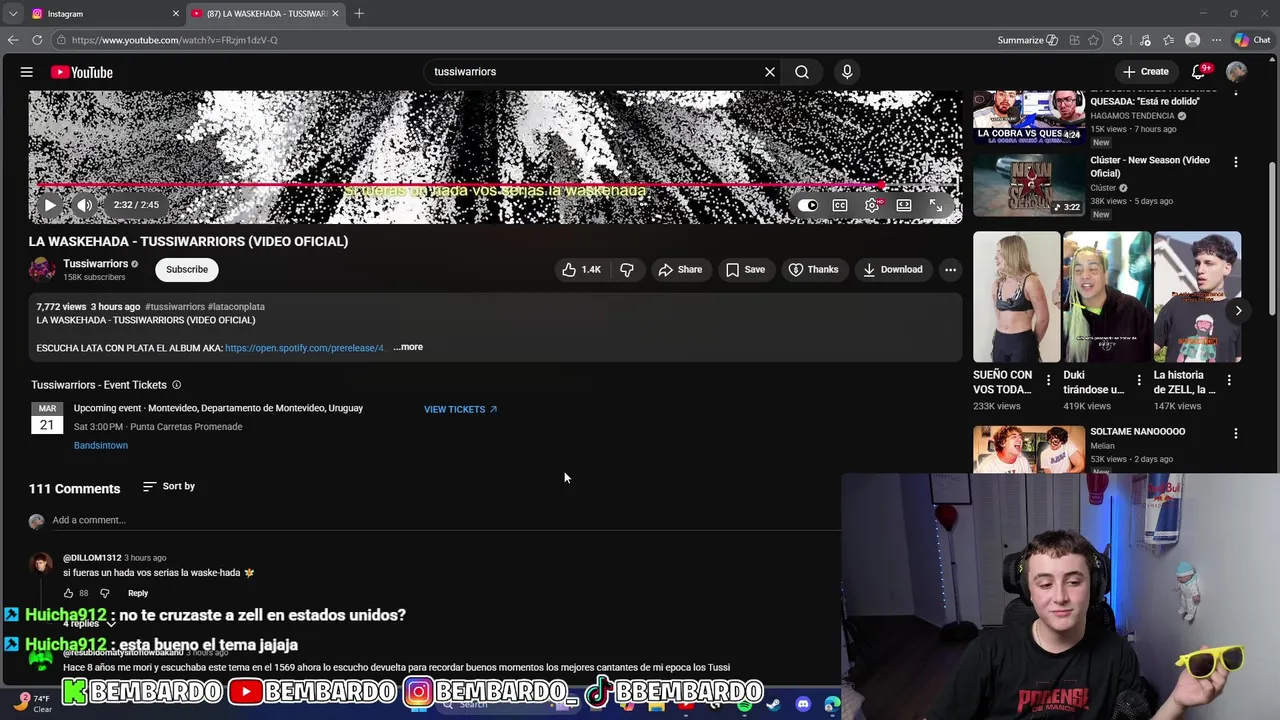
Task: Go back in browser history
Action: click(x=13, y=40)
